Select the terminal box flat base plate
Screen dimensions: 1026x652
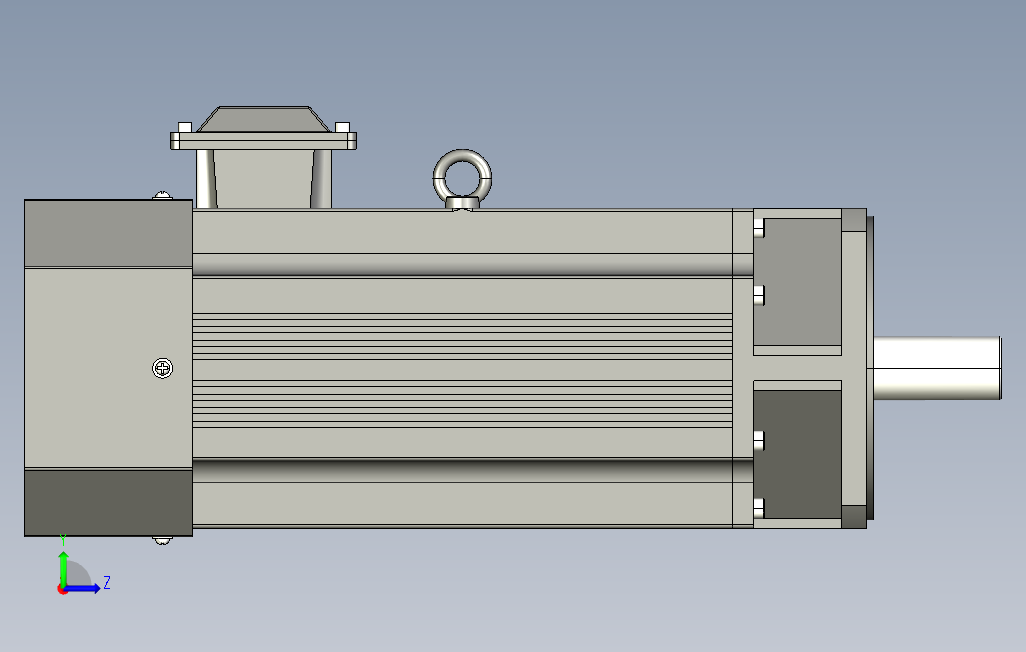pyautogui.click(x=263, y=141)
